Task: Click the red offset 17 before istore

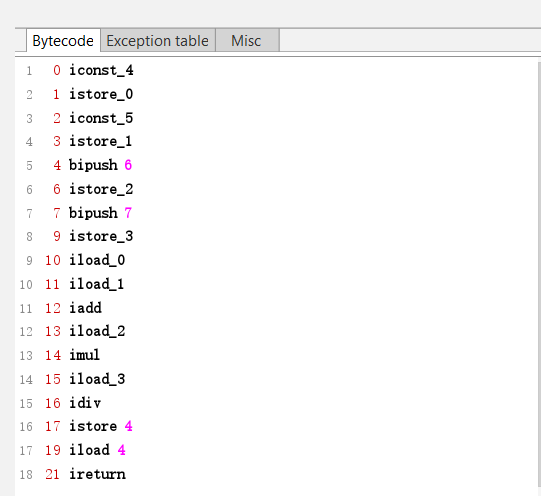Action: point(52,427)
